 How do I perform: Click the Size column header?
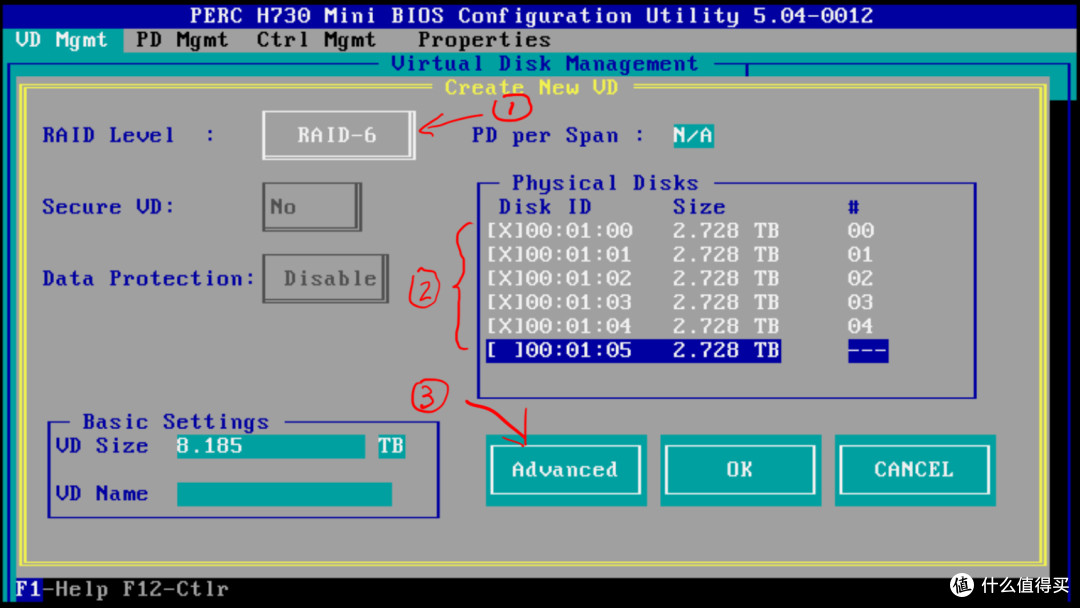tap(699, 207)
